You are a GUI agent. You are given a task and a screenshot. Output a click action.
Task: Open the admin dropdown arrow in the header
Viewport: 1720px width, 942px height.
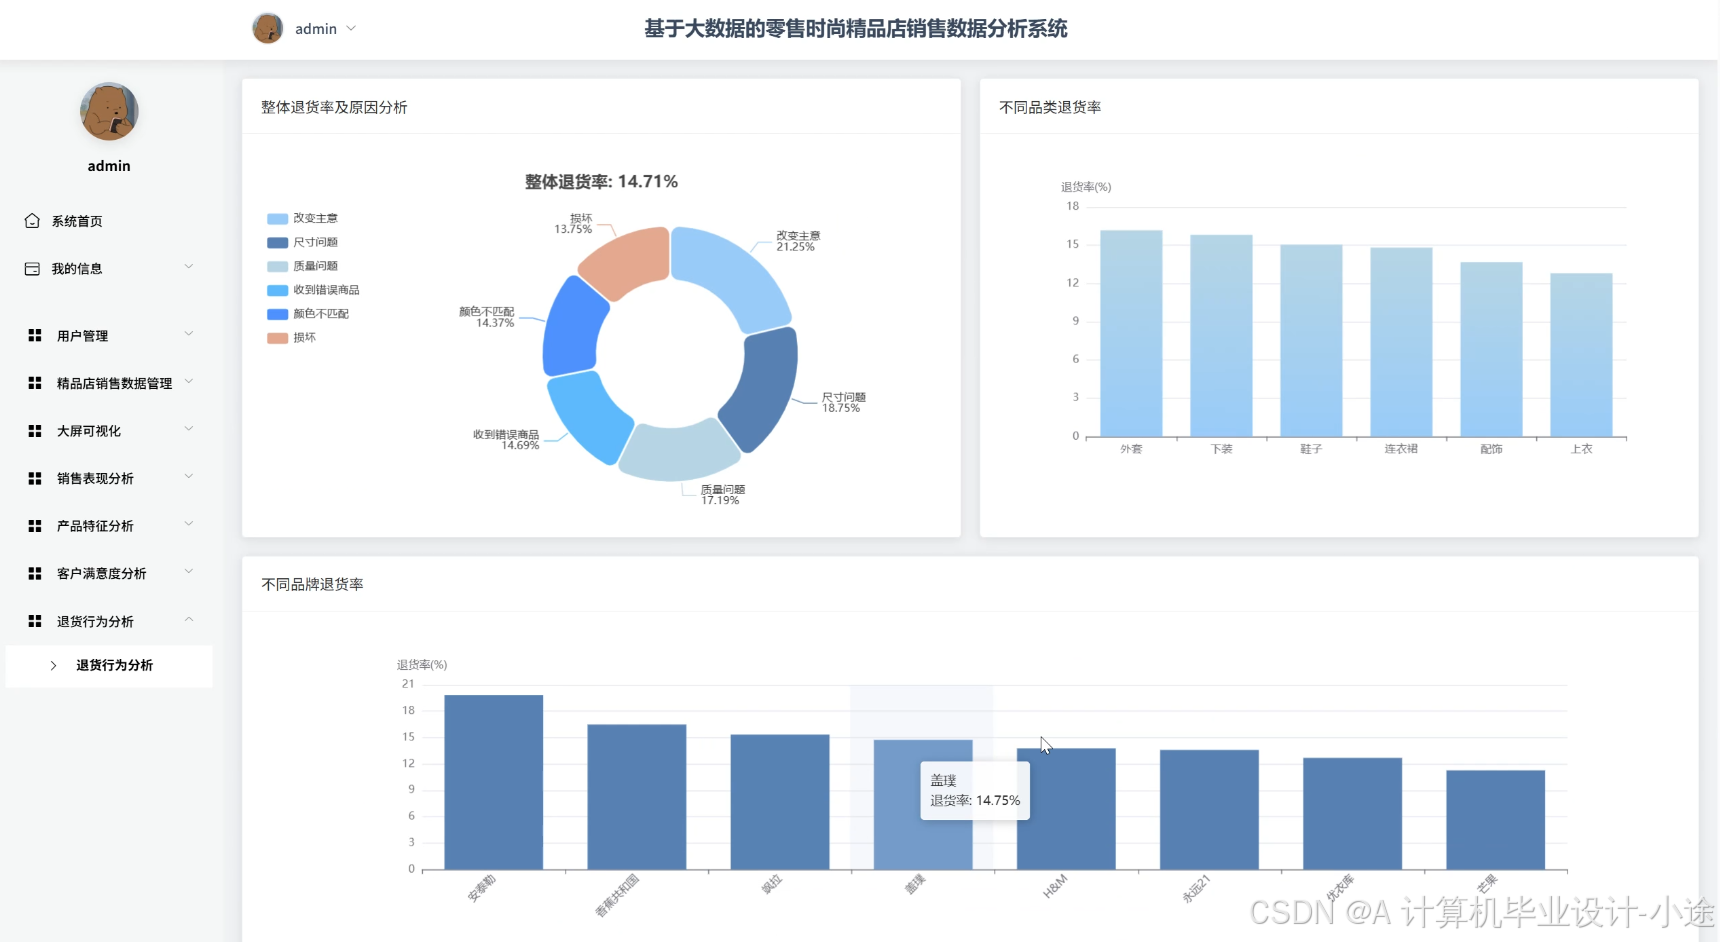point(351,28)
